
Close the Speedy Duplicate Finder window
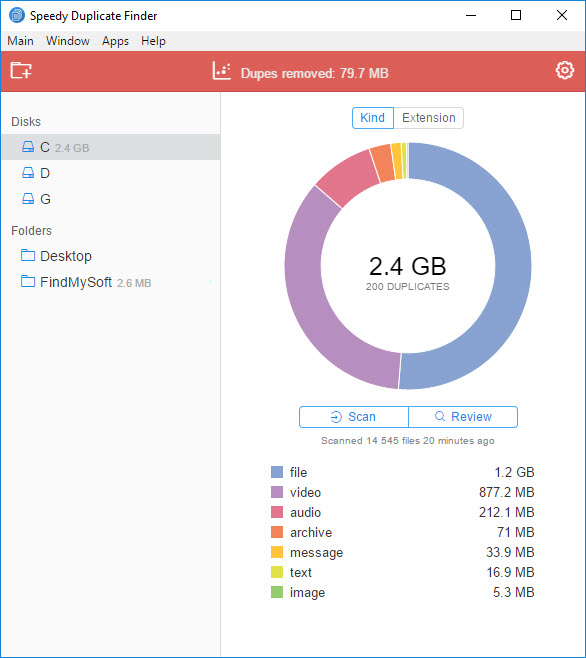[x=562, y=16]
